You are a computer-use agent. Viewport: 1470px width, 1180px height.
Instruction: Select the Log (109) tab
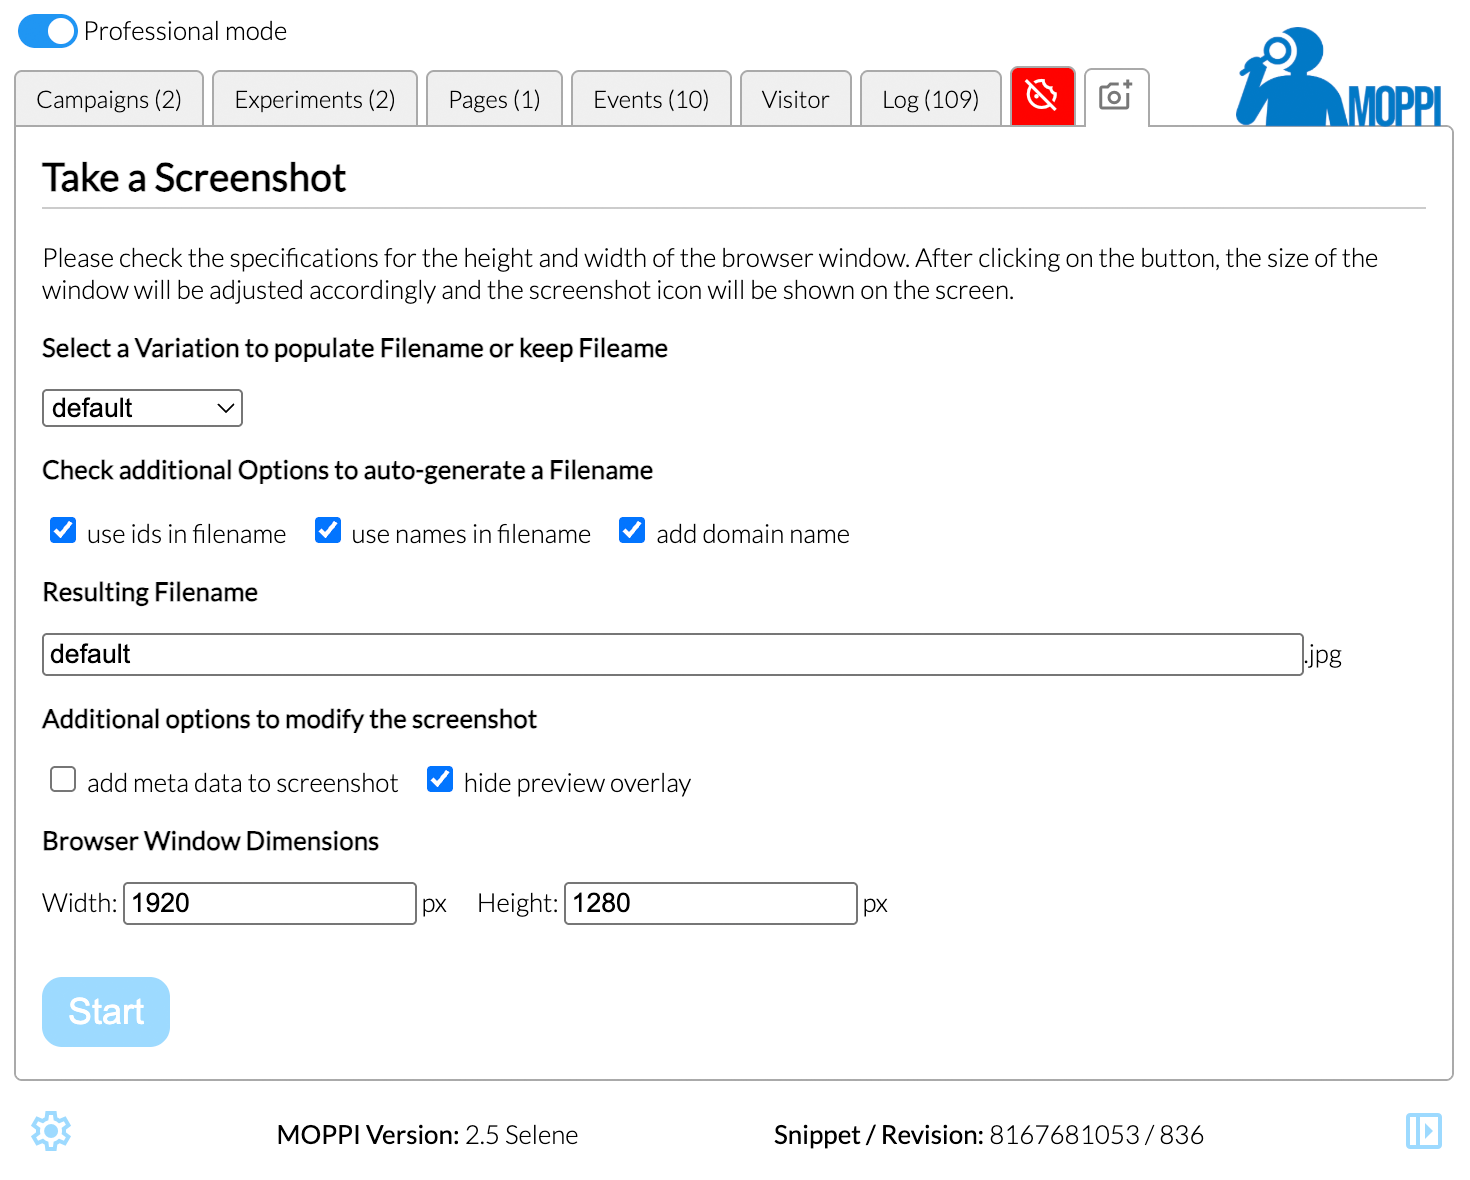coord(930,100)
